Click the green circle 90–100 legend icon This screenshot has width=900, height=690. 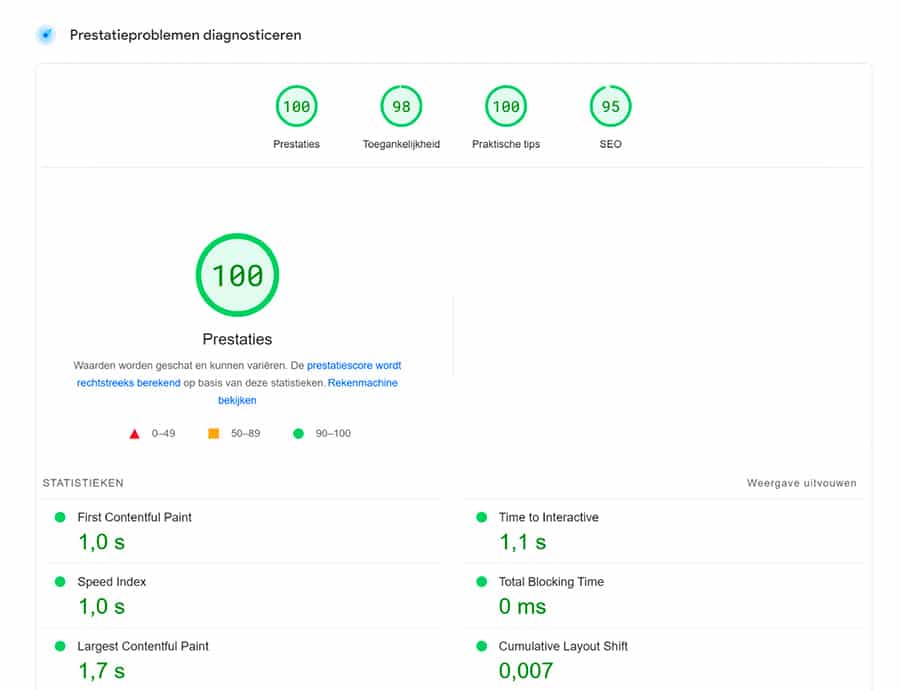pyautogui.click(x=298, y=434)
